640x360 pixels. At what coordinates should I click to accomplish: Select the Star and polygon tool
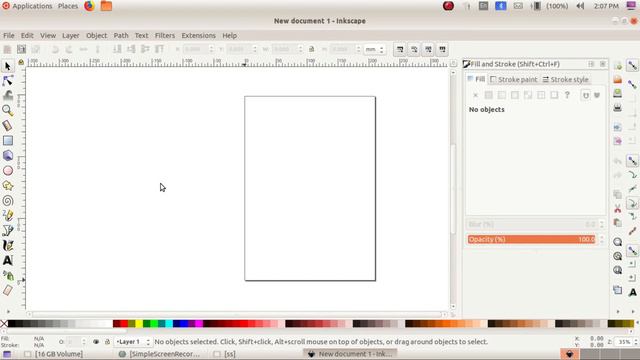[x=7, y=186]
